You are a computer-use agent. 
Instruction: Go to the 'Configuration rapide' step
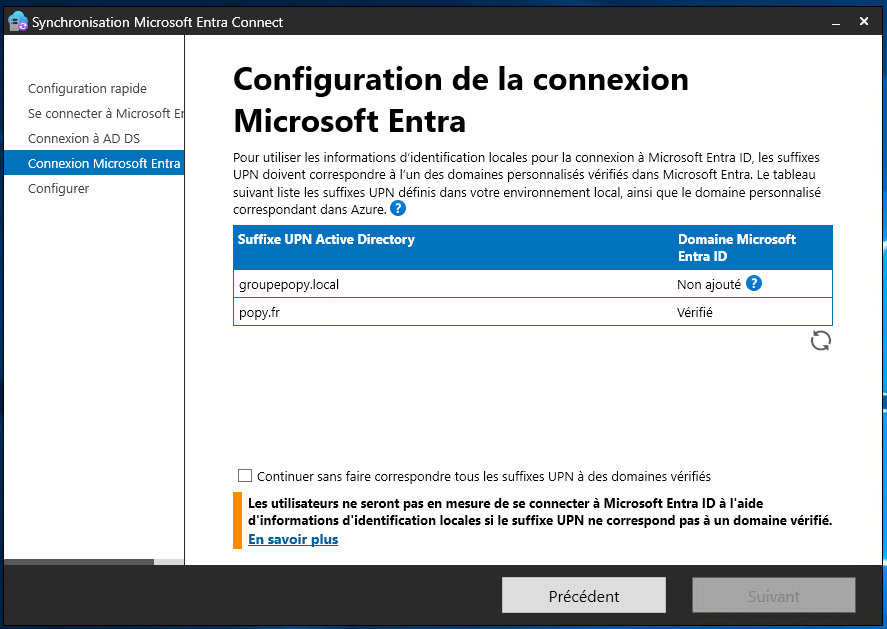[87, 88]
